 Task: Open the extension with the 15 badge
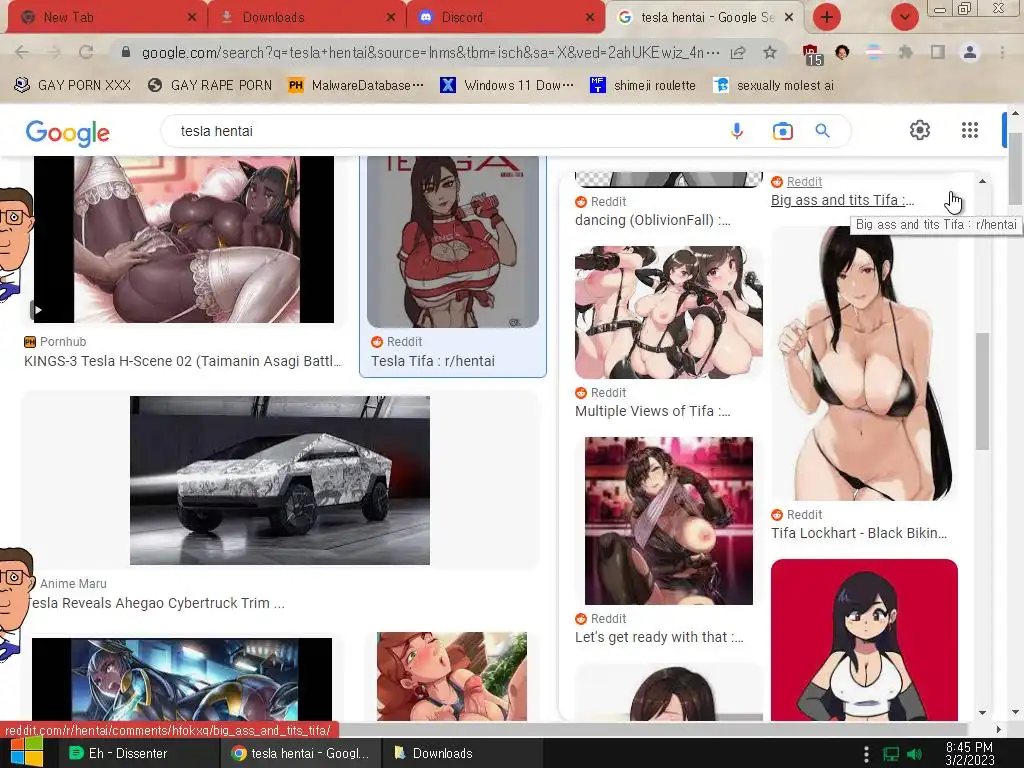click(812, 54)
